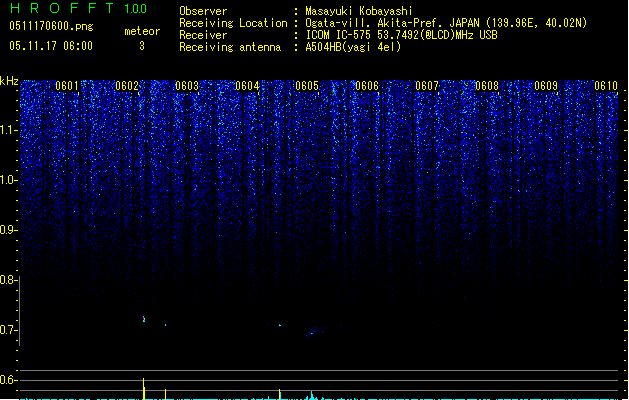Click the 0.7 kHz axis label
Screen dimensions: 629x400
click(x=8, y=330)
